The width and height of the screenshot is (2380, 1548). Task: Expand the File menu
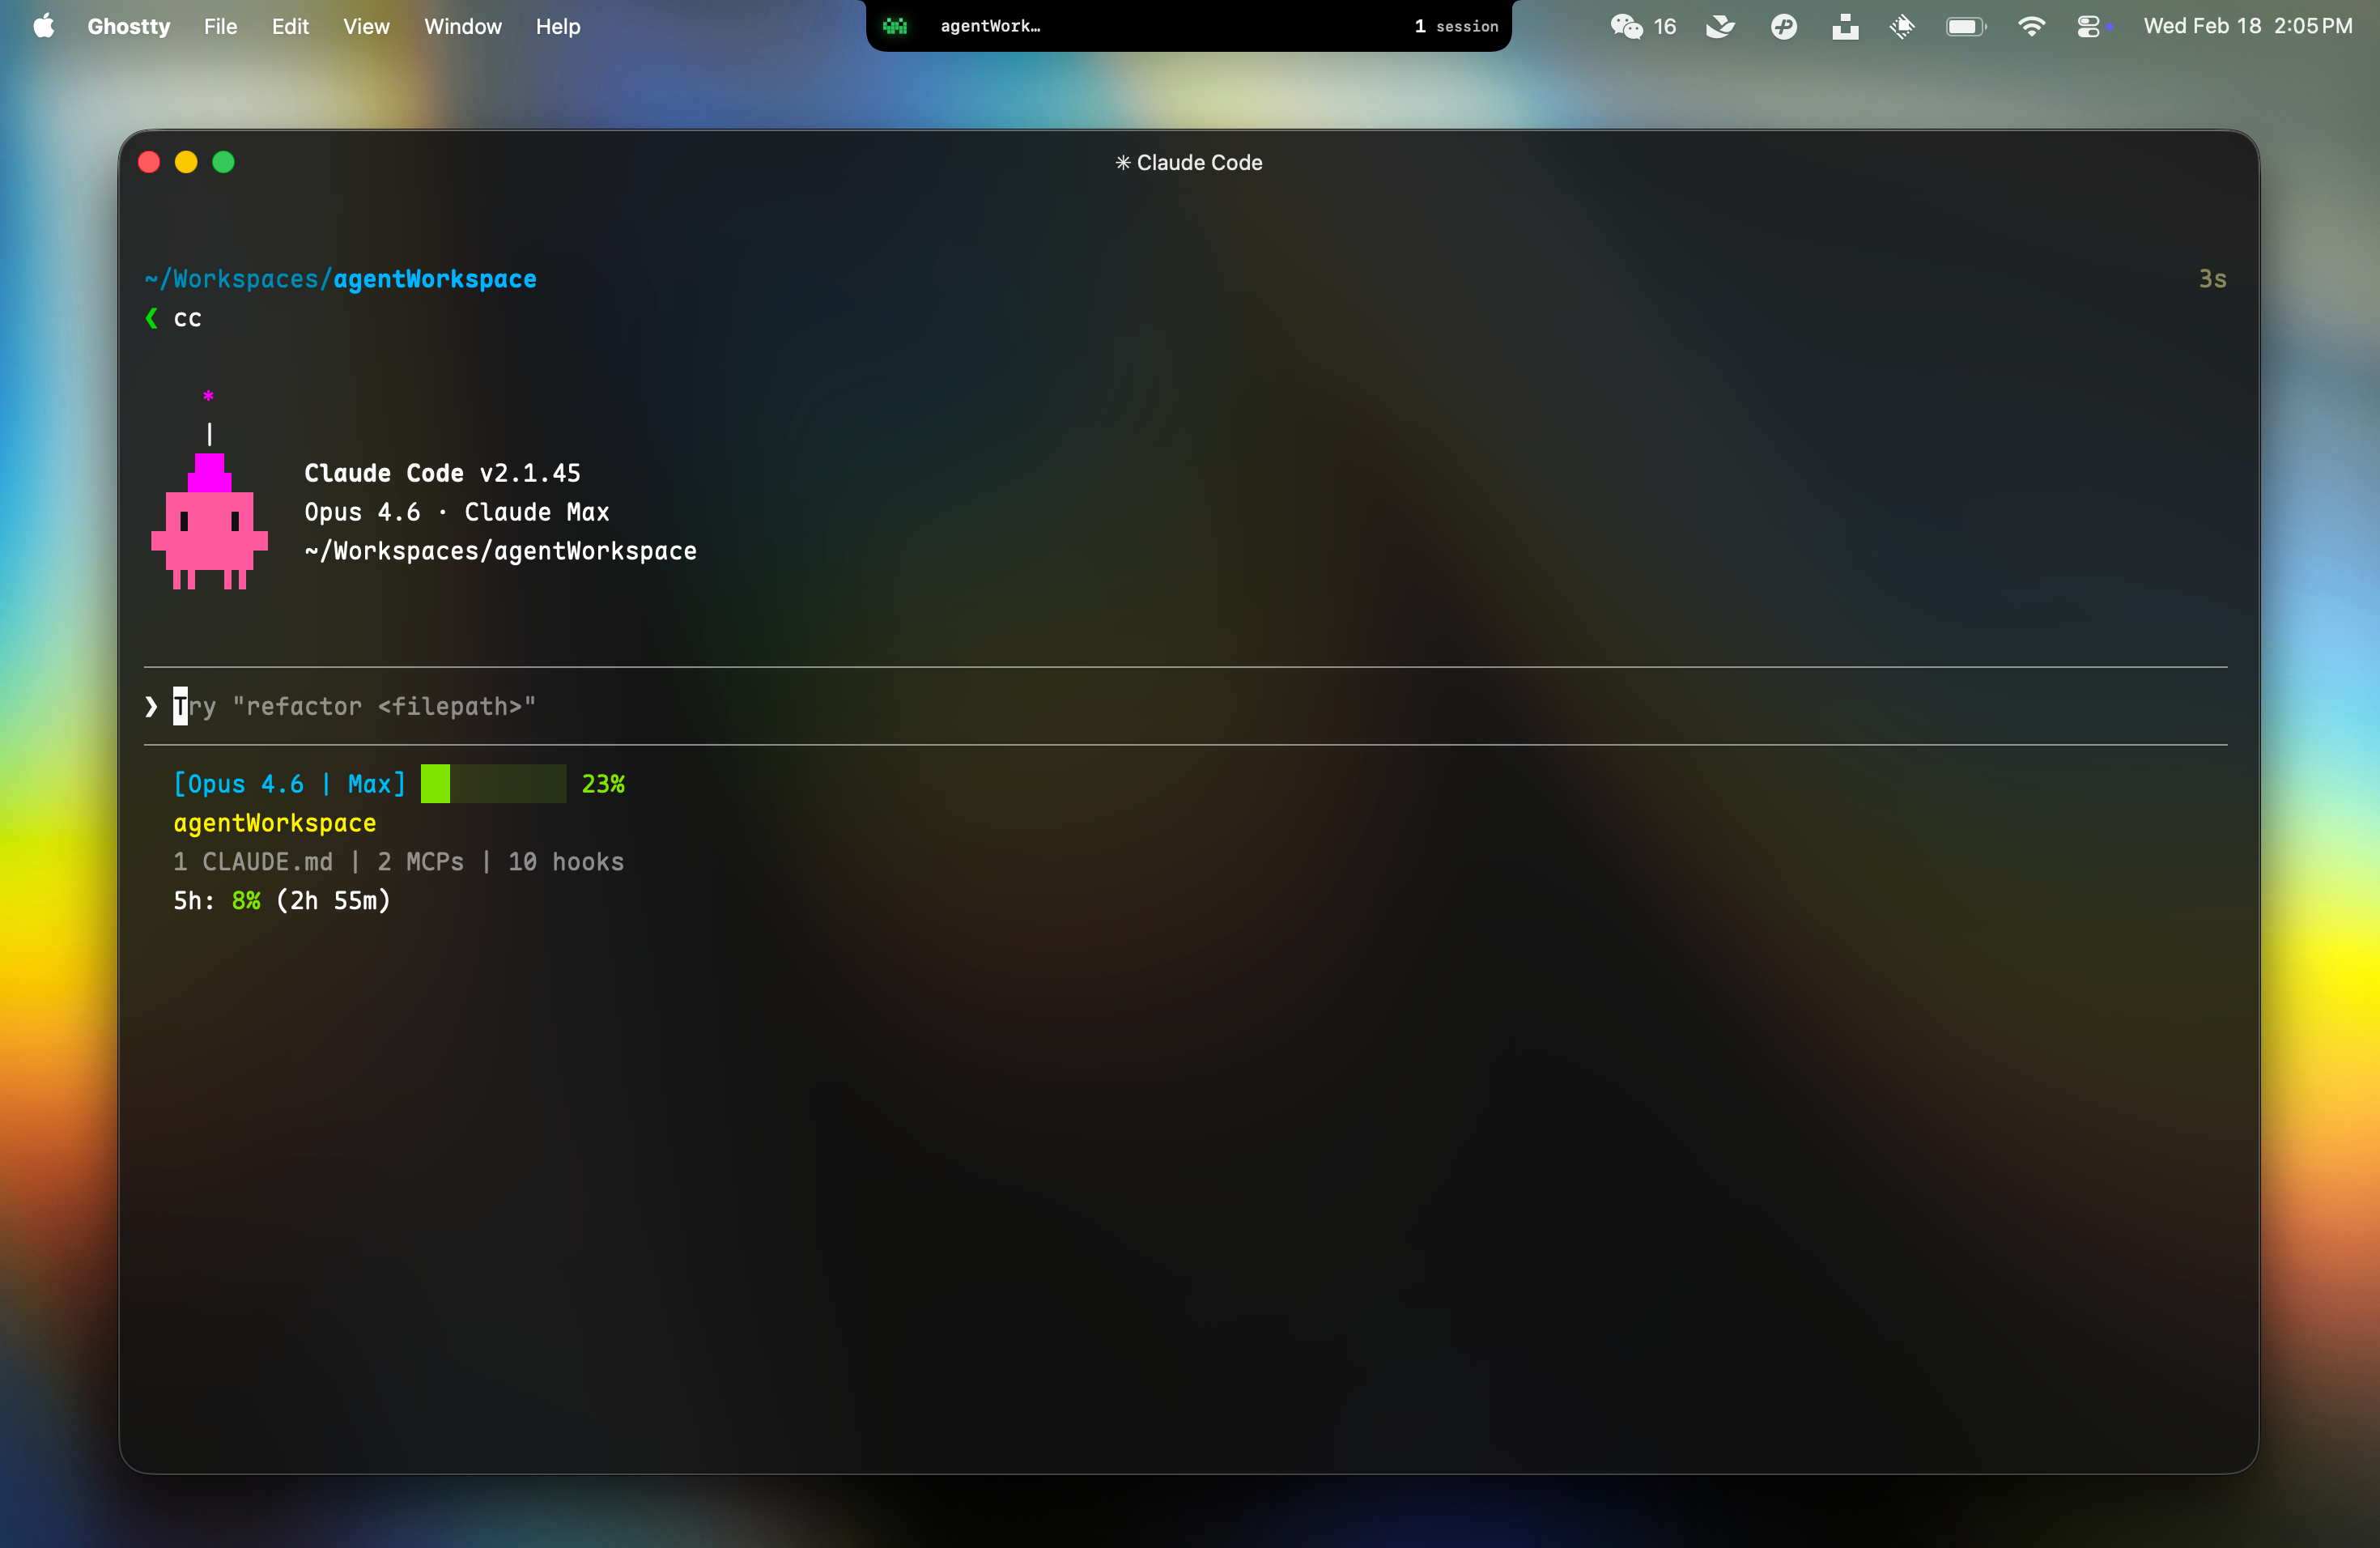coord(220,26)
